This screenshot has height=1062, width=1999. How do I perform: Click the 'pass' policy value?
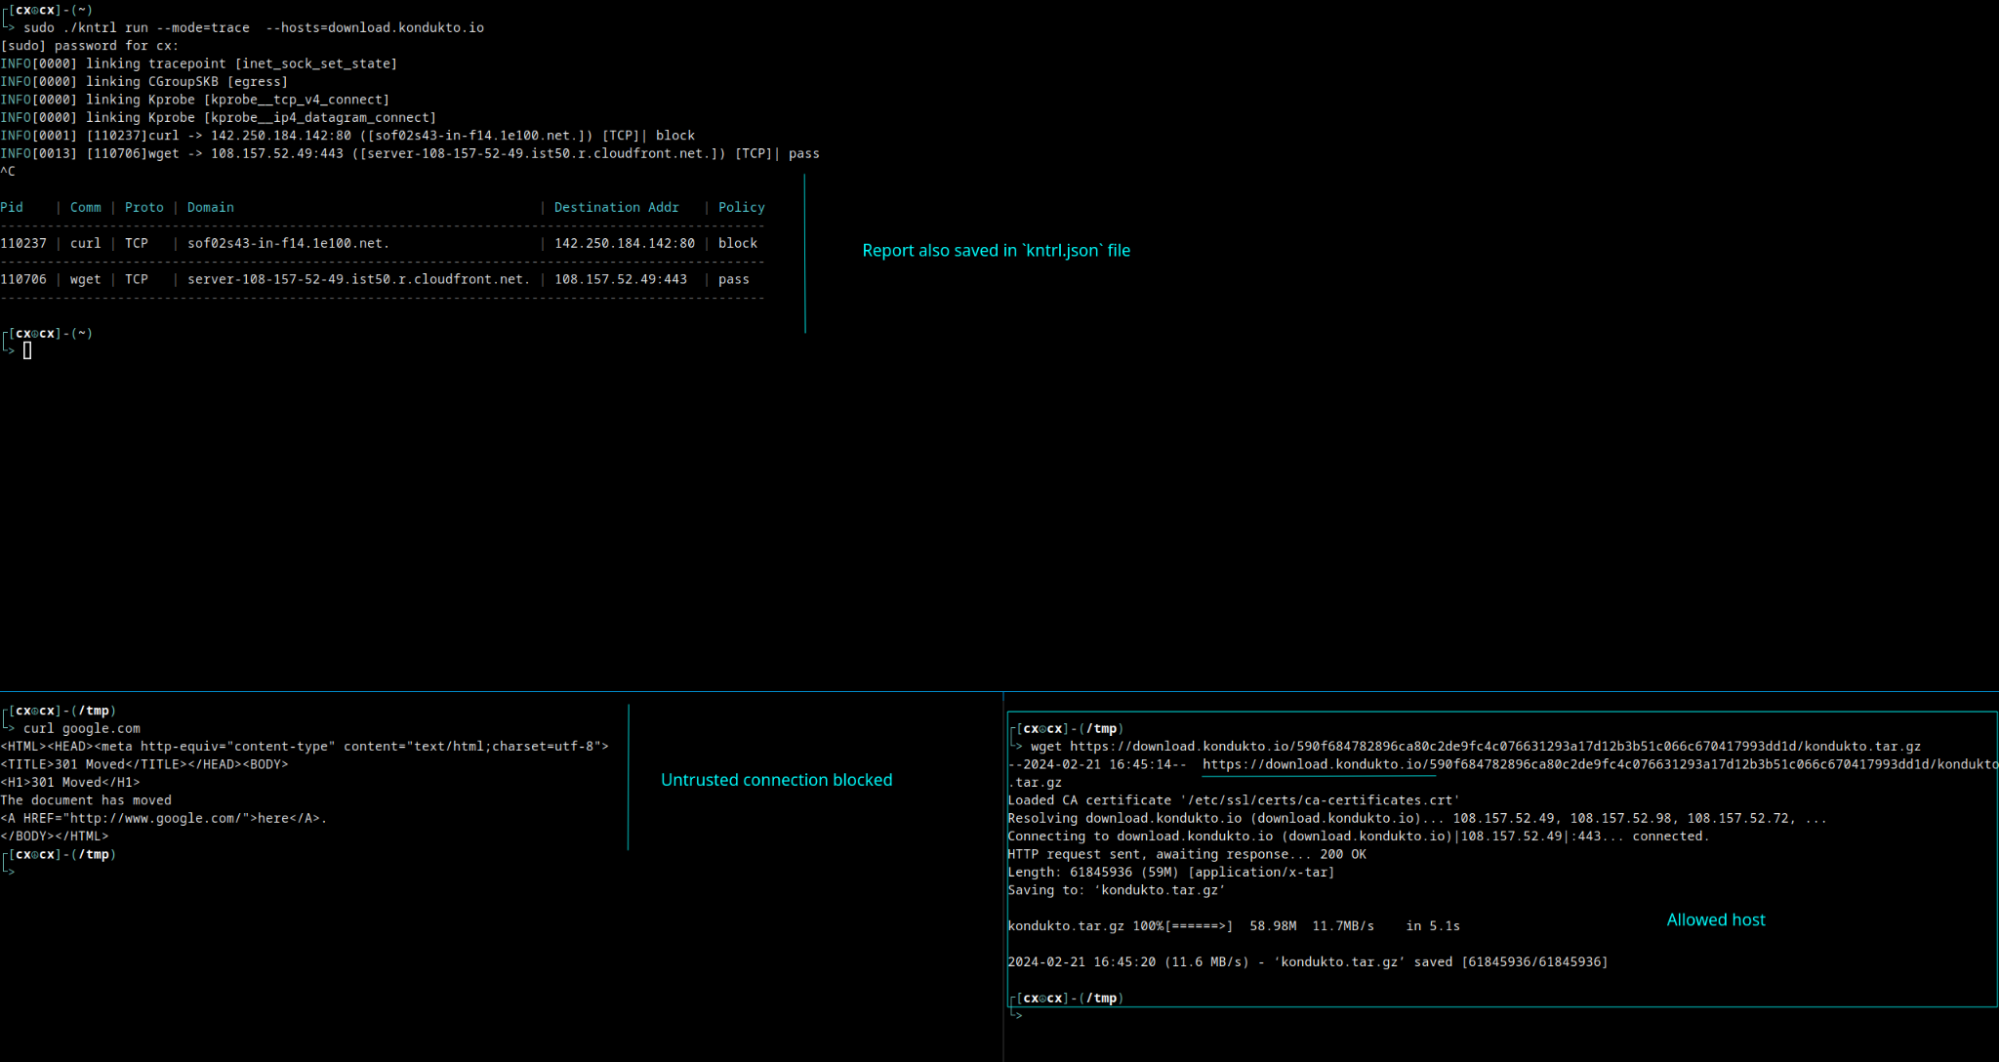coord(734,279)
